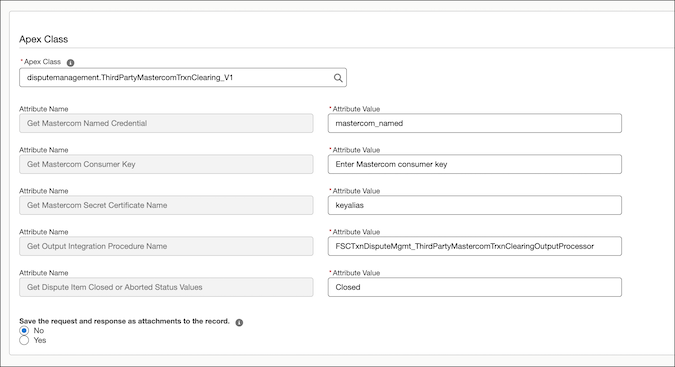
Task: Click the Apex Class section heading
Action: [x=43, y=39]
